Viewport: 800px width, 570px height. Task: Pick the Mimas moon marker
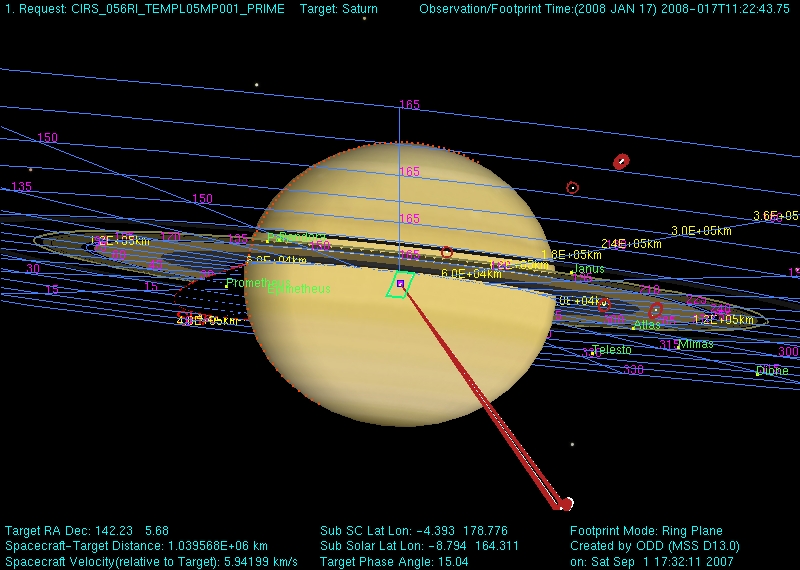point(680,346)
